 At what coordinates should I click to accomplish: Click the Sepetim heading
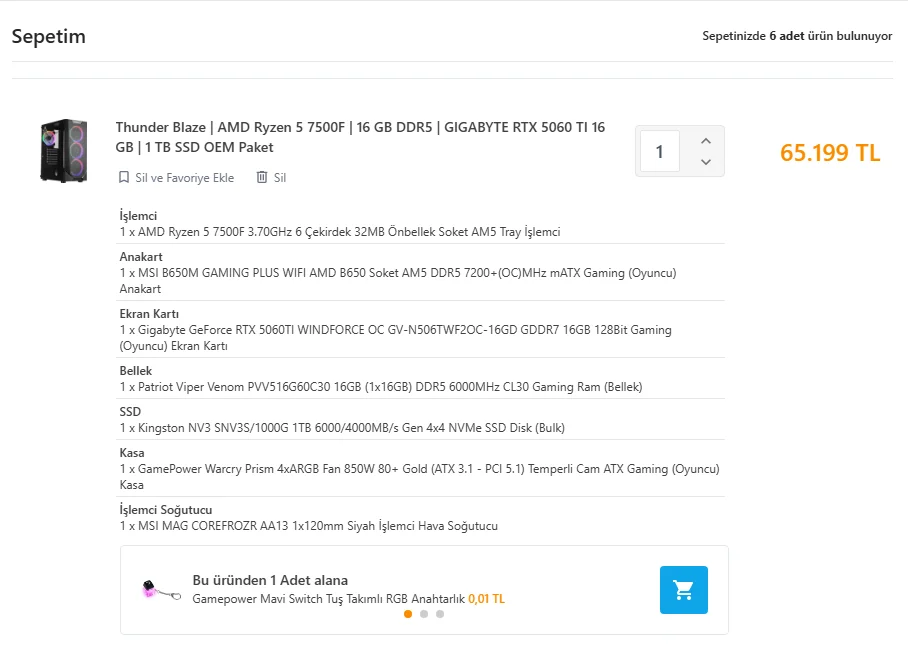click(x=49, y=36)
